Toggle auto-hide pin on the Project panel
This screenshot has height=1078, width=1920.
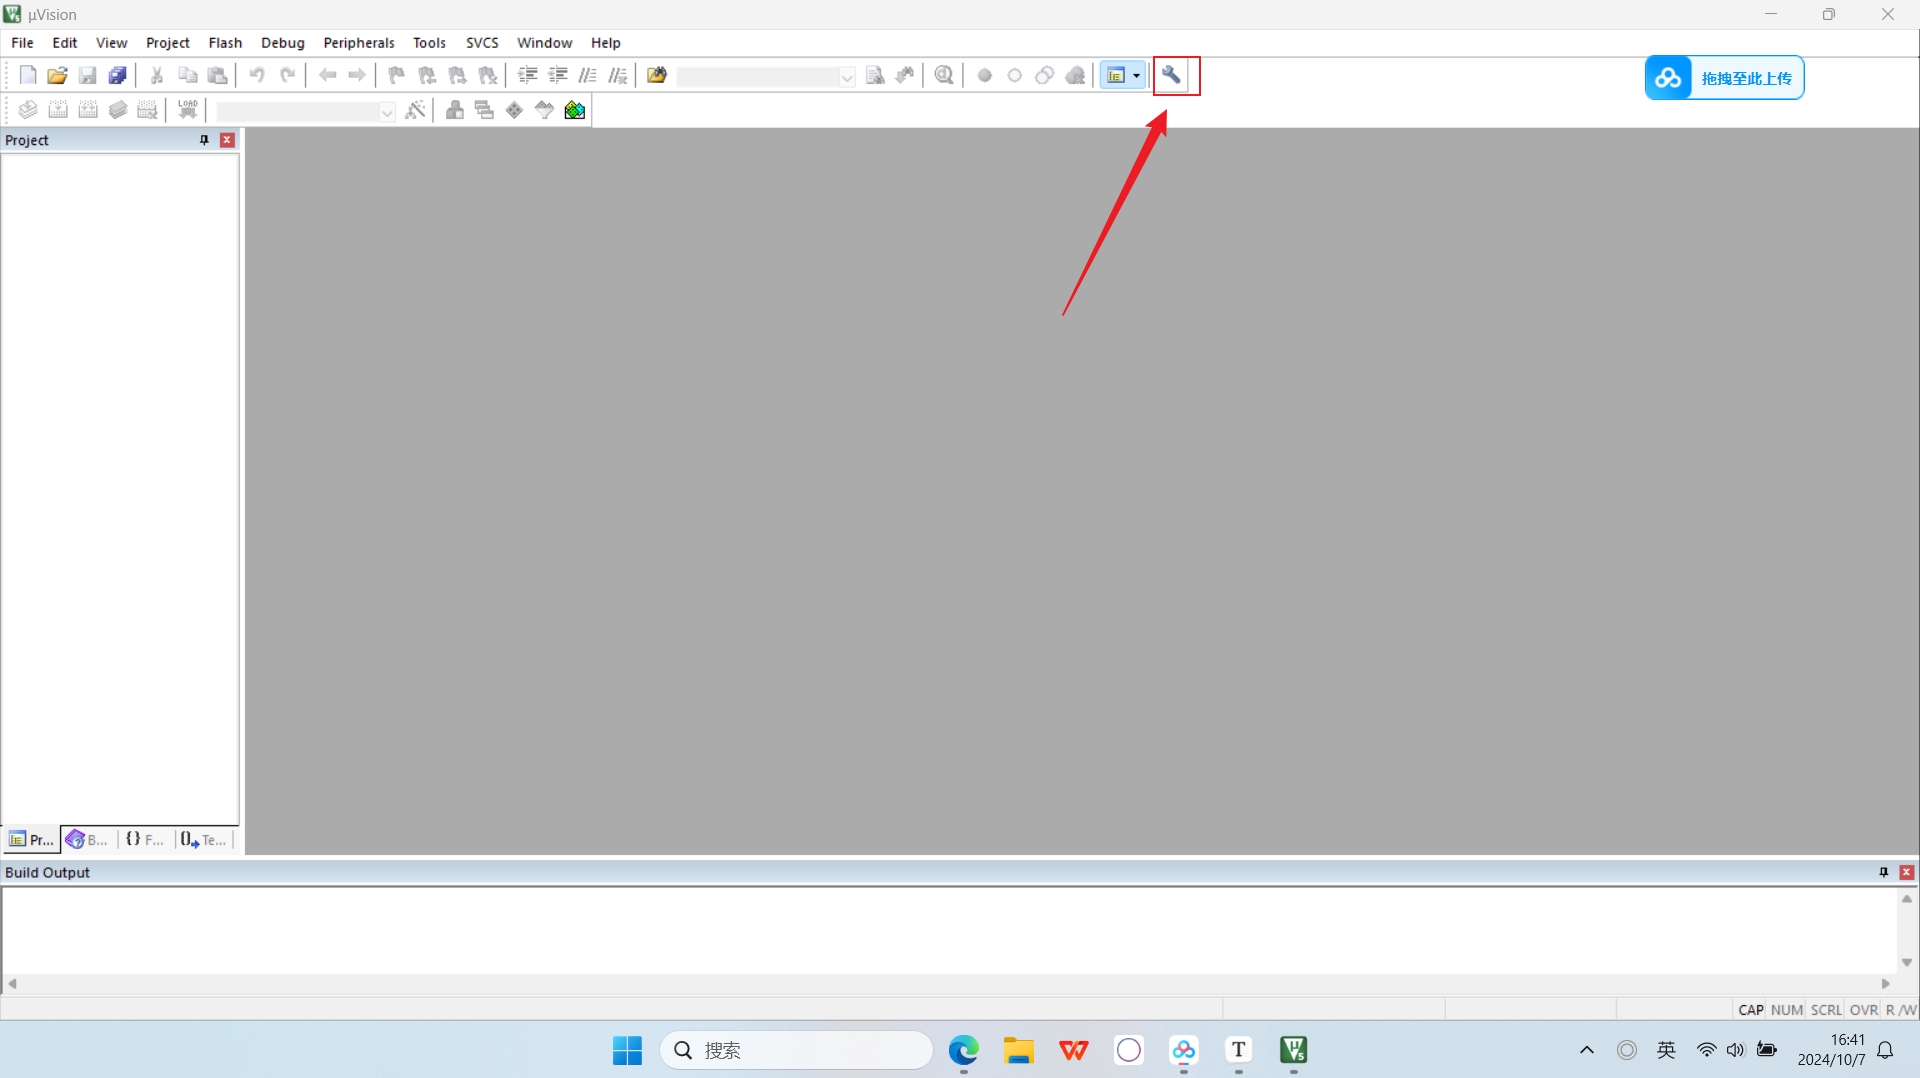204,140
